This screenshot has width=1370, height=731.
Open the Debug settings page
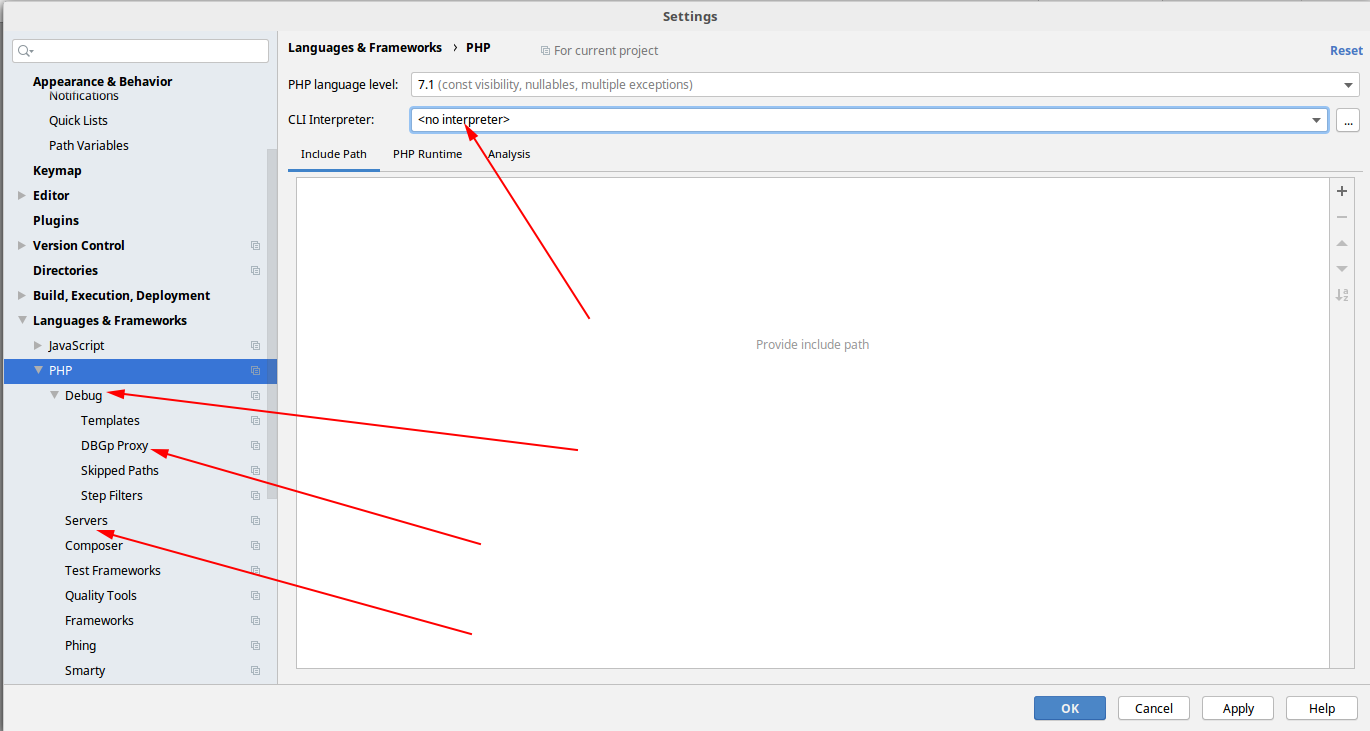click(84, 396)
